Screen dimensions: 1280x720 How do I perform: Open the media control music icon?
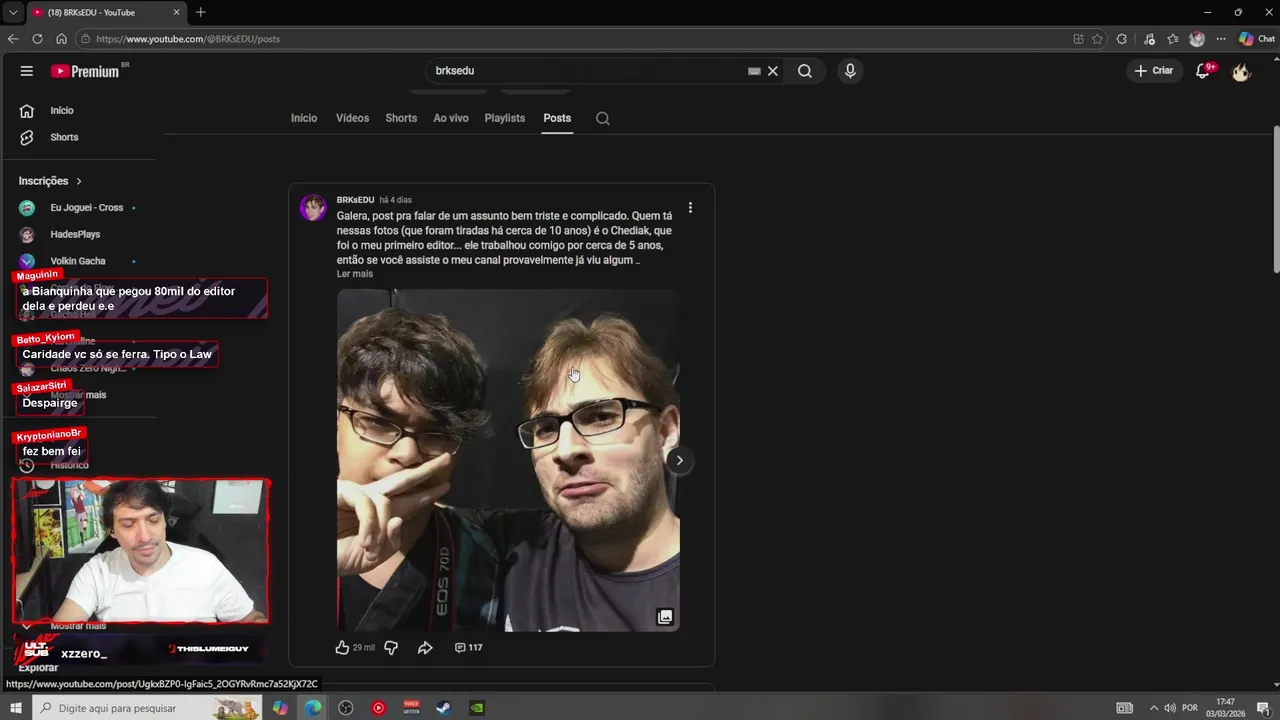1149,39
